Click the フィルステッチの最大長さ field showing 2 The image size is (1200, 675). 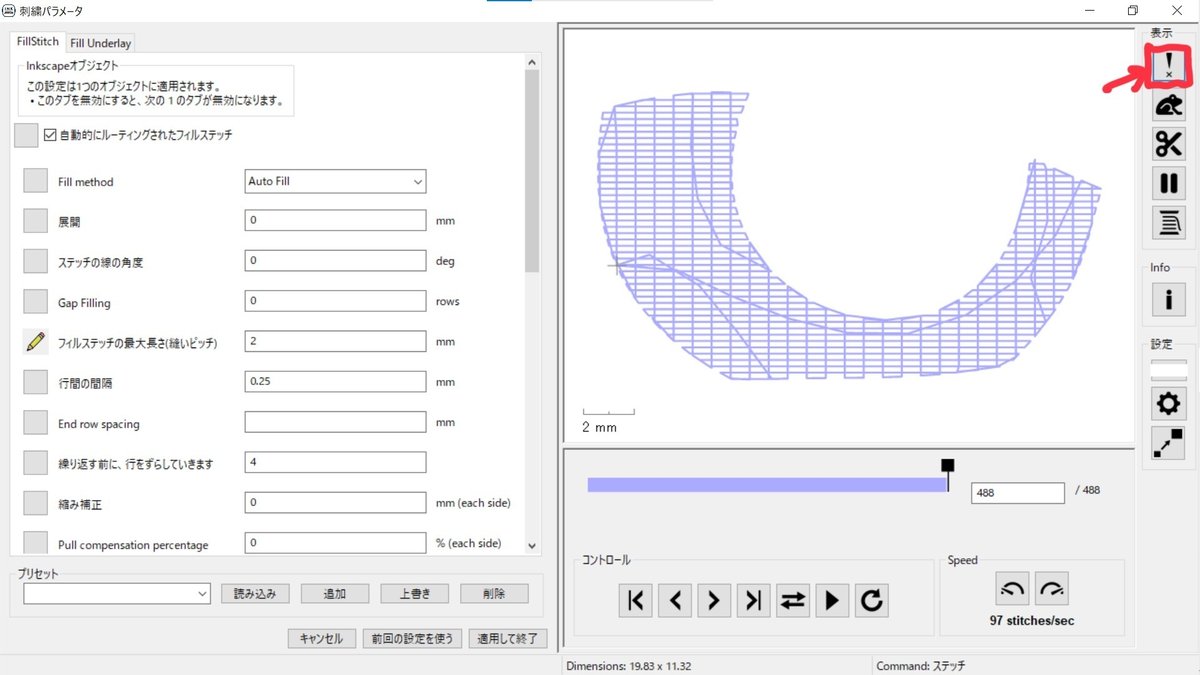tap(336, 341)
